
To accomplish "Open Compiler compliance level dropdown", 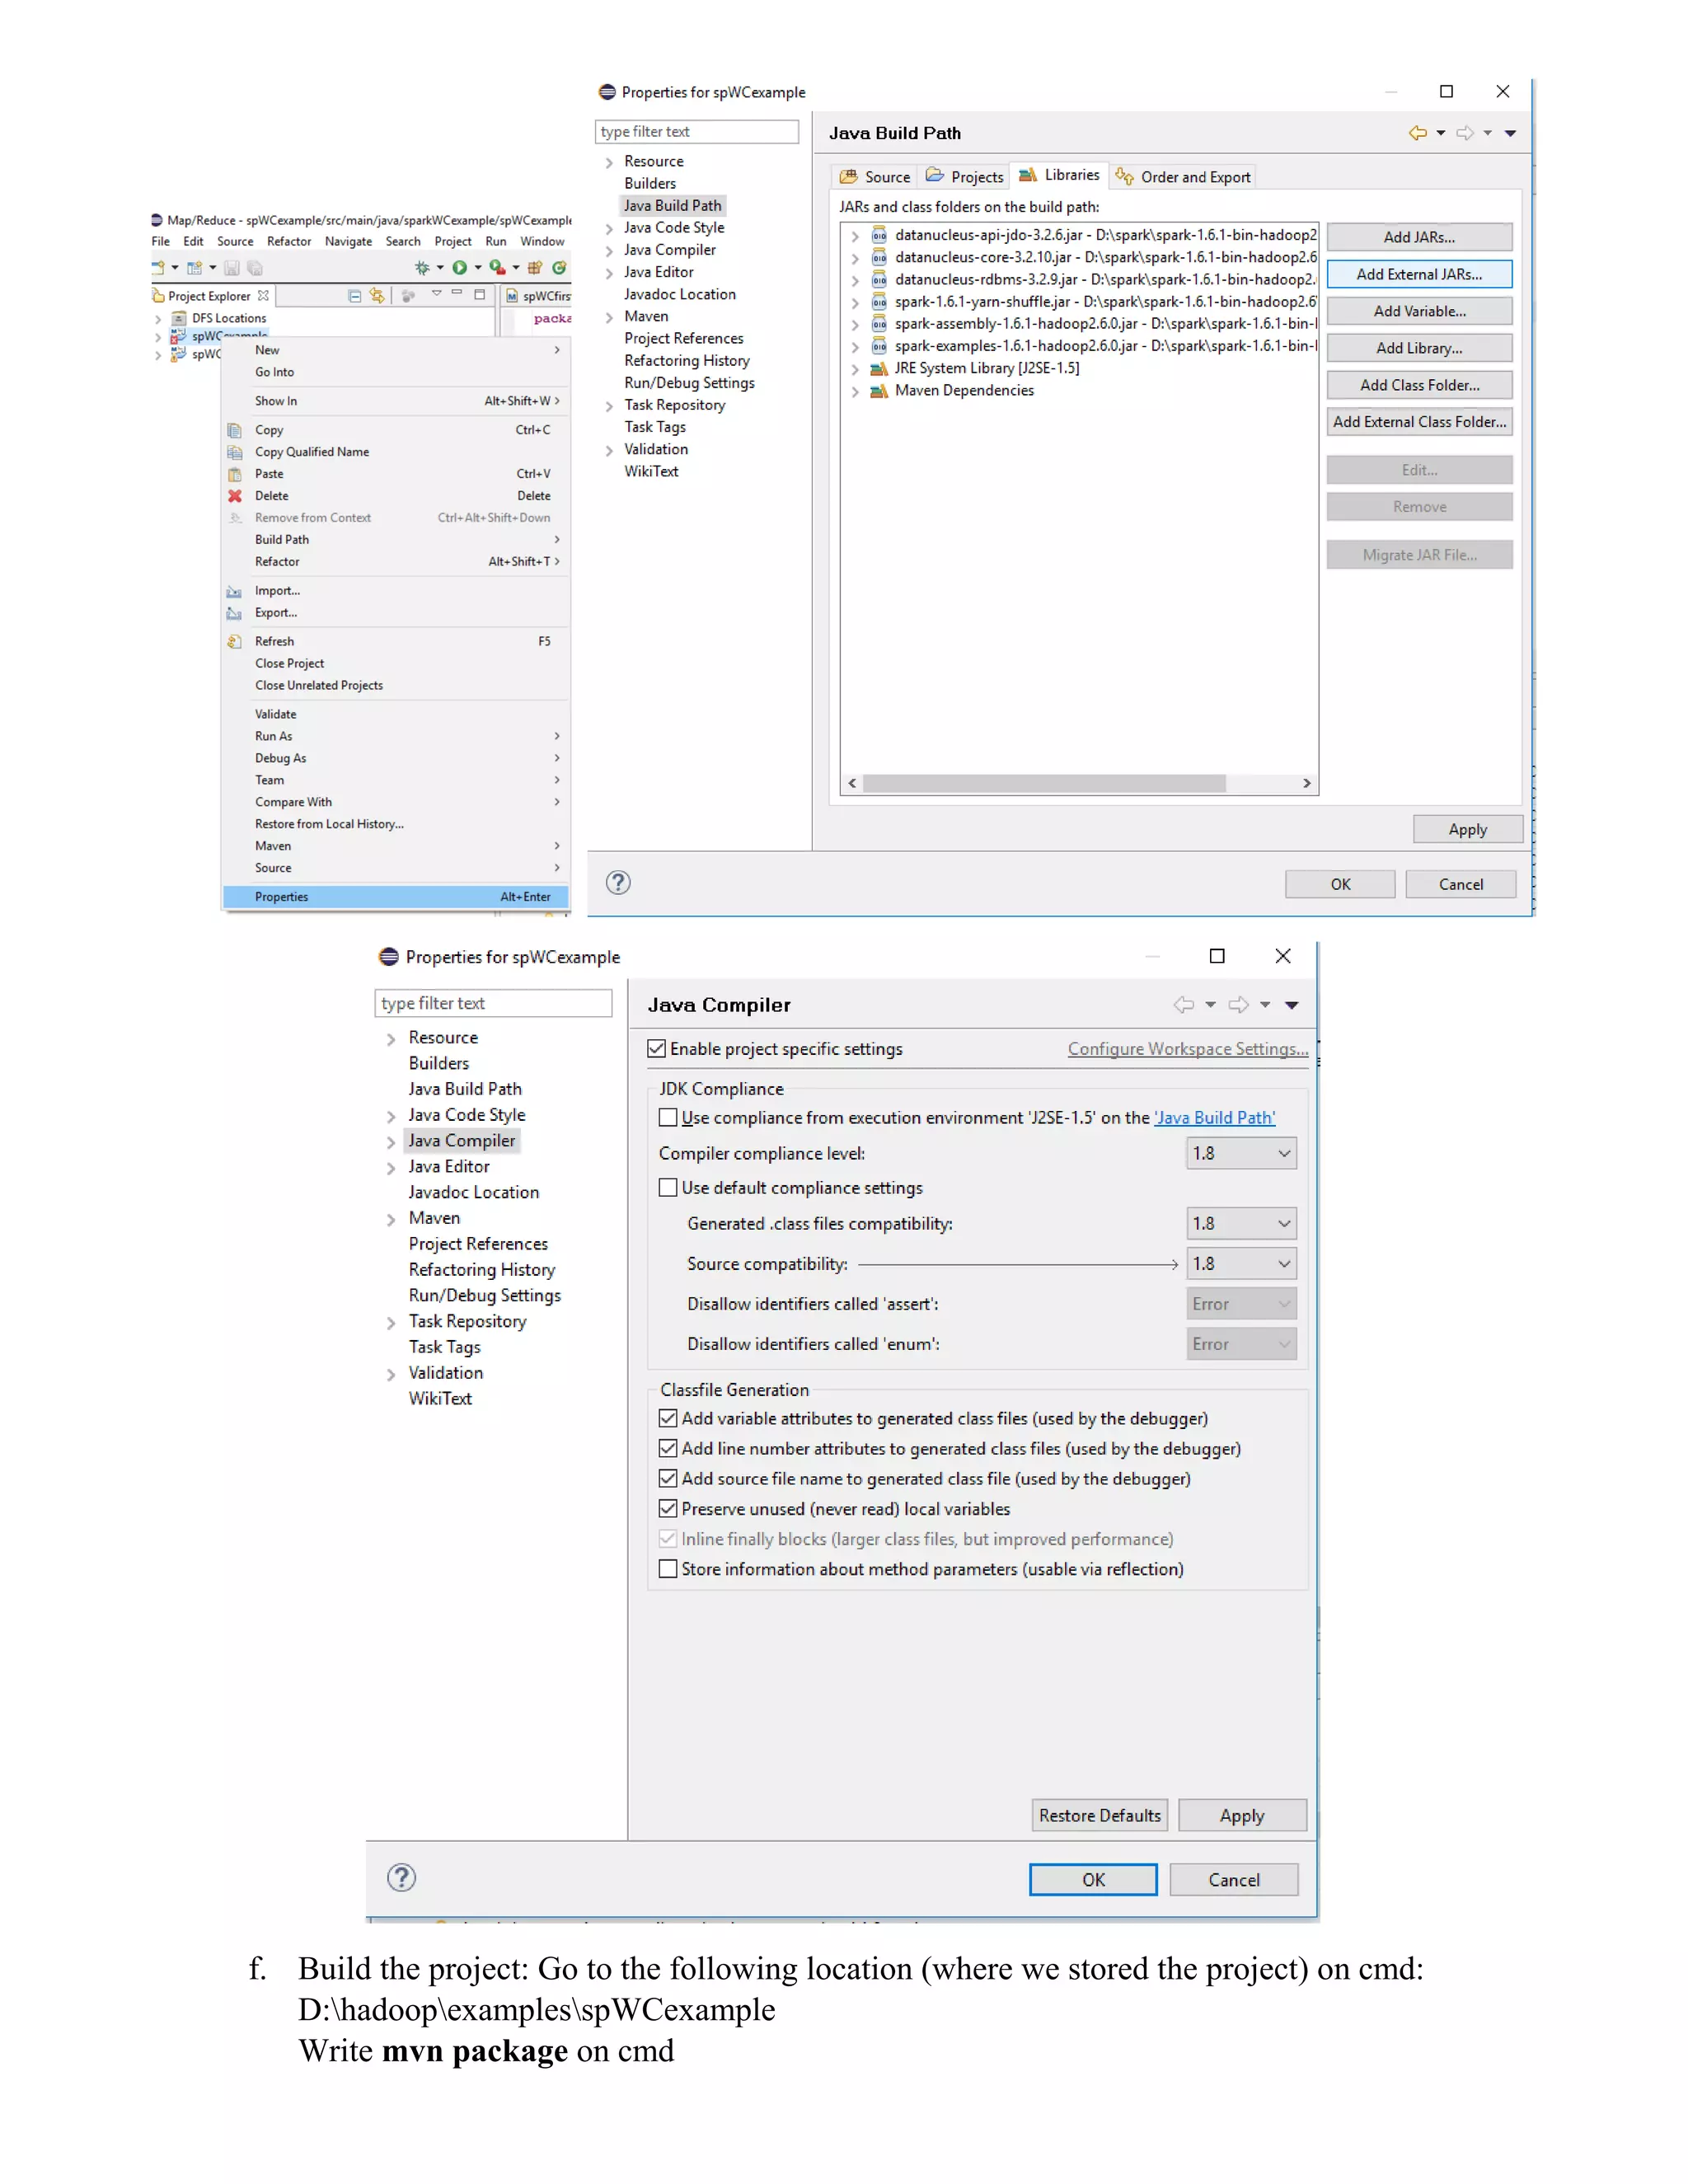I will click(1241, 1154).
